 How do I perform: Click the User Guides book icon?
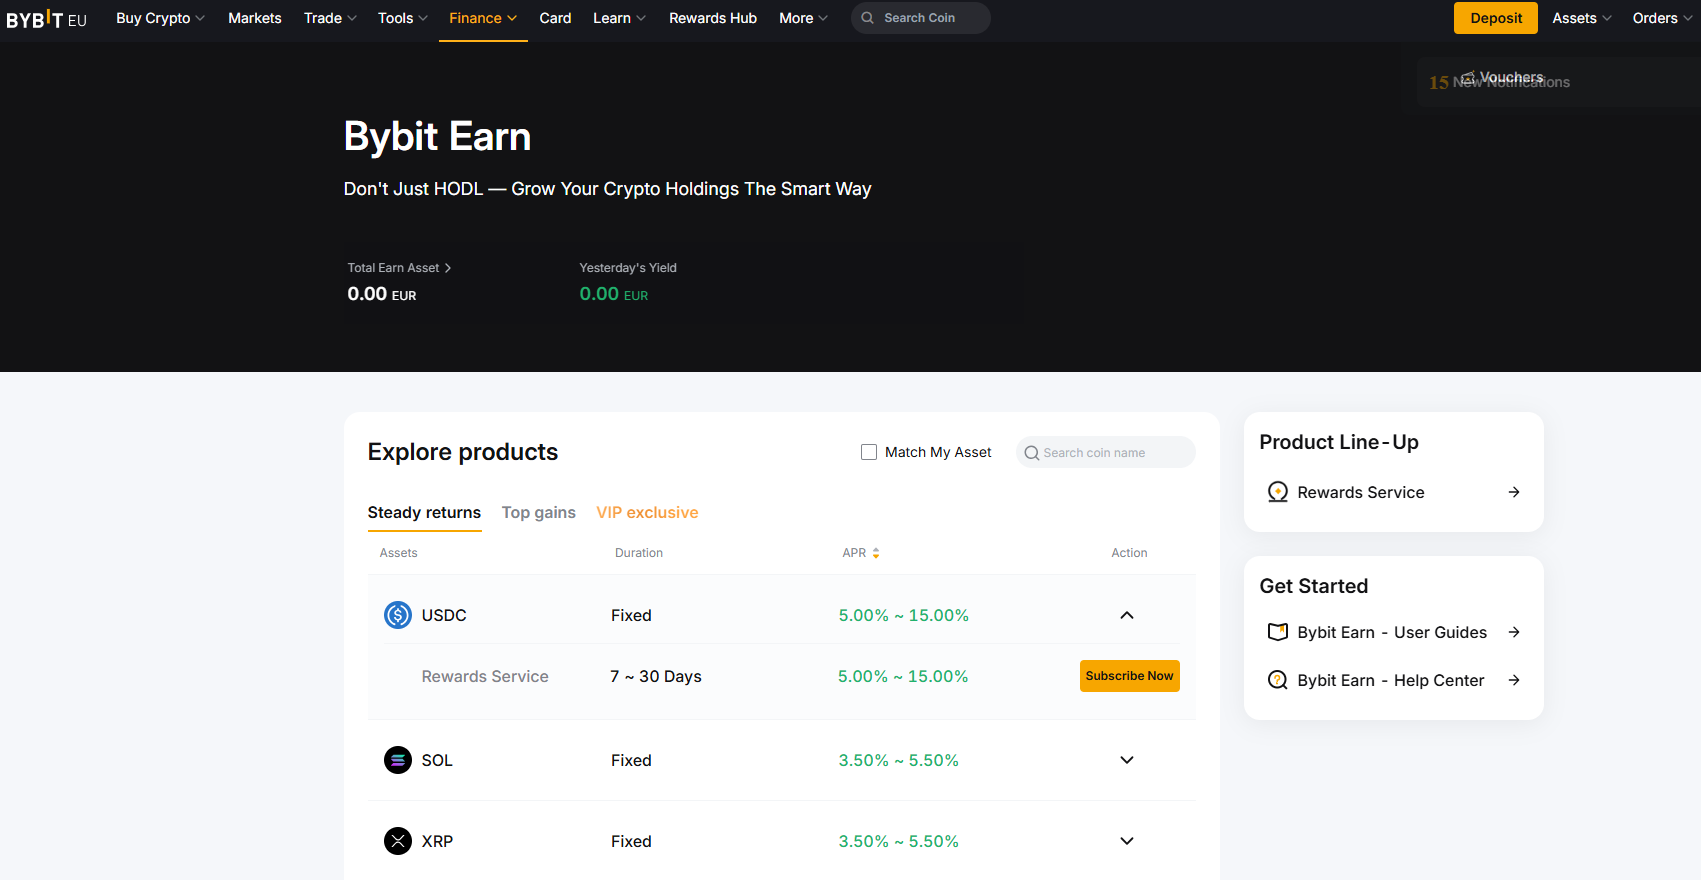(x=1277, y=632)
